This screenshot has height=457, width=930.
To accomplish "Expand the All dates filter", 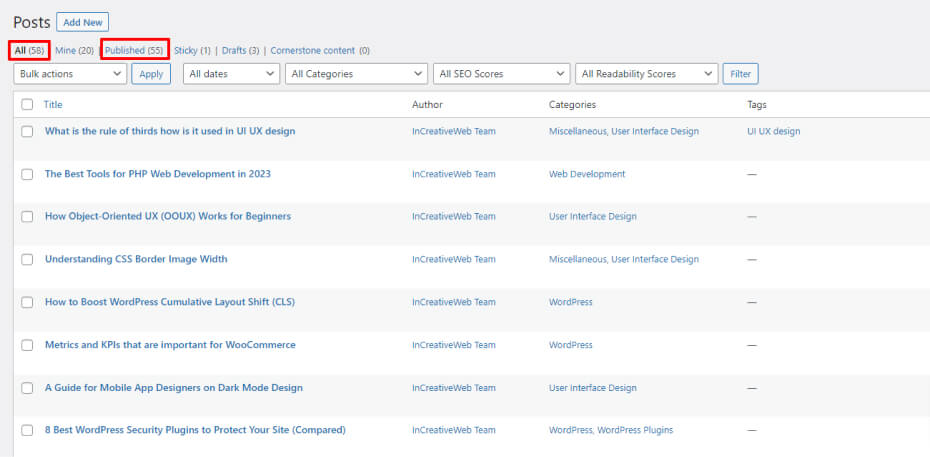I will pyautogui.click(x=231, y=74).
